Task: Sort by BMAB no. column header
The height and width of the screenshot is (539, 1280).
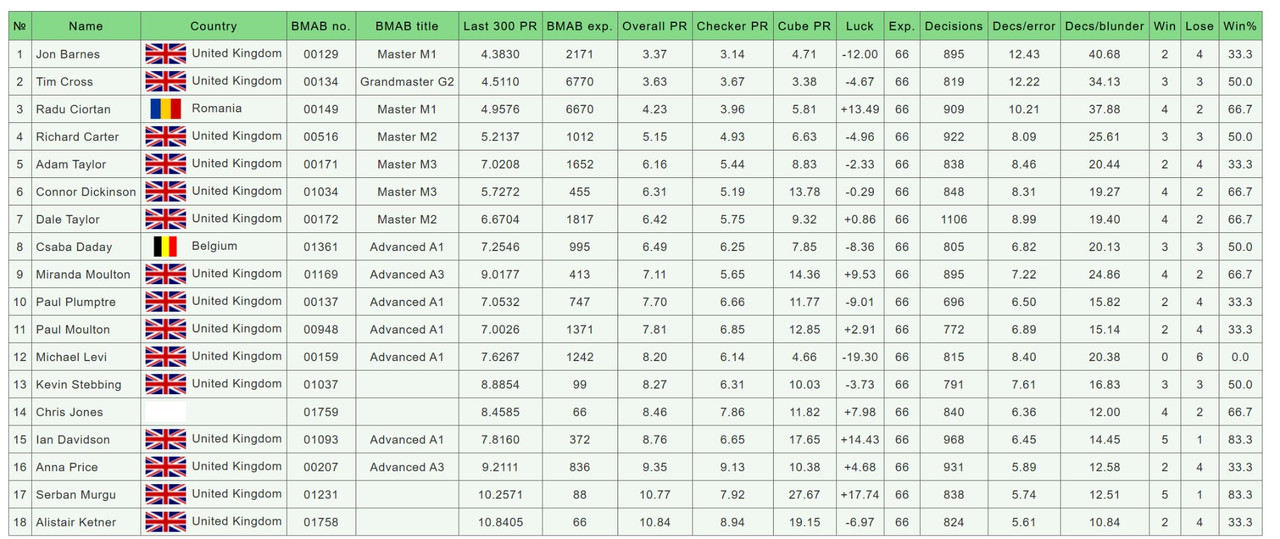Action: tap(319, 26)
